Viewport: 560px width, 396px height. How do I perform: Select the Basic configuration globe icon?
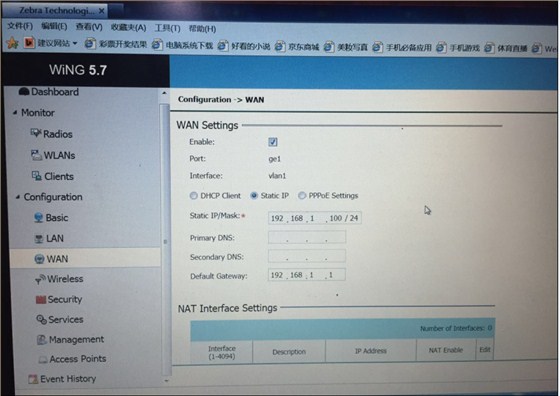39,217
